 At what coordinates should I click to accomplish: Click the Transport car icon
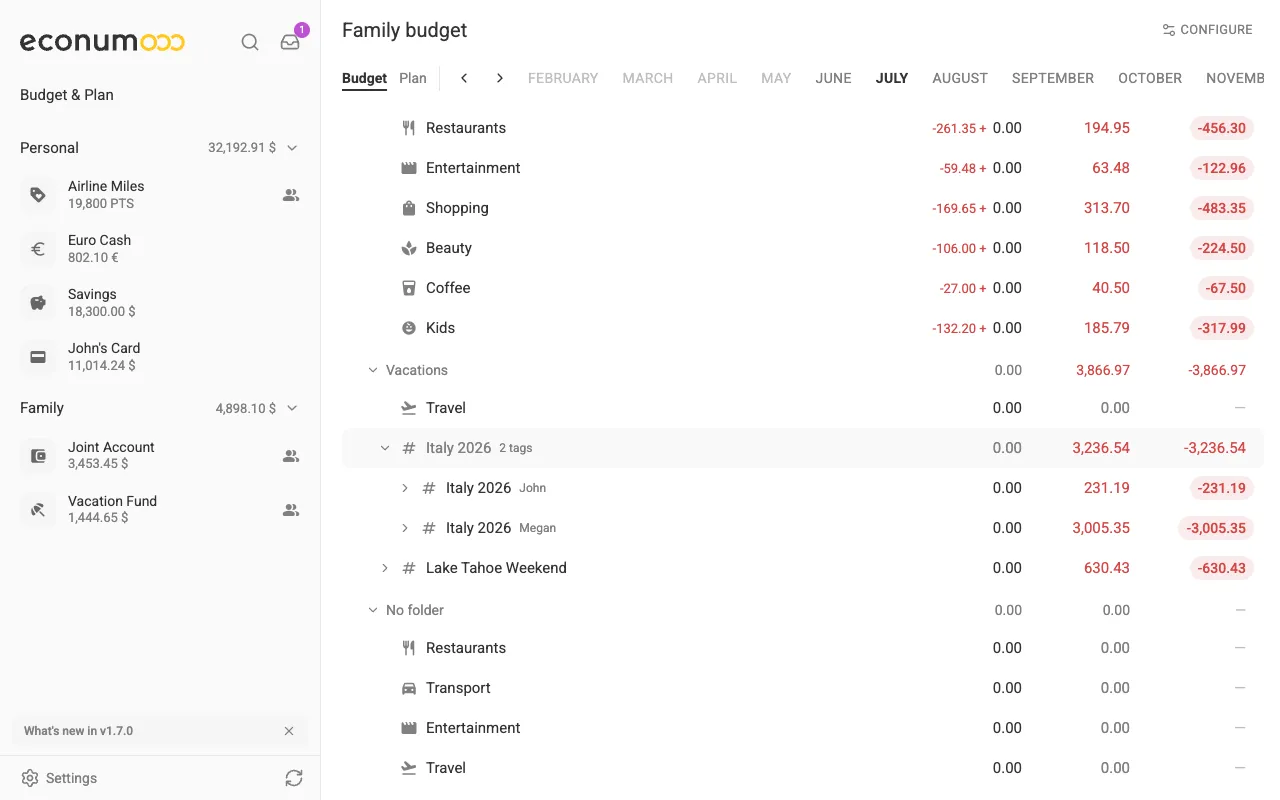[x=408, y=688]
